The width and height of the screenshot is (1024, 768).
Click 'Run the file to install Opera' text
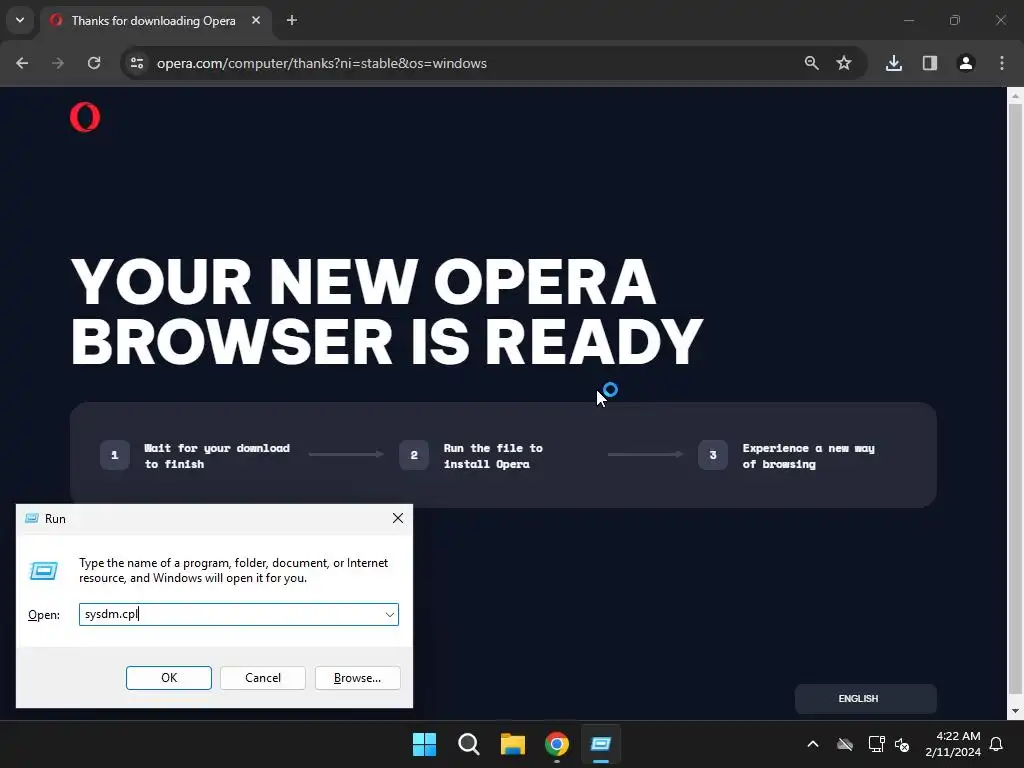[493, 456]
